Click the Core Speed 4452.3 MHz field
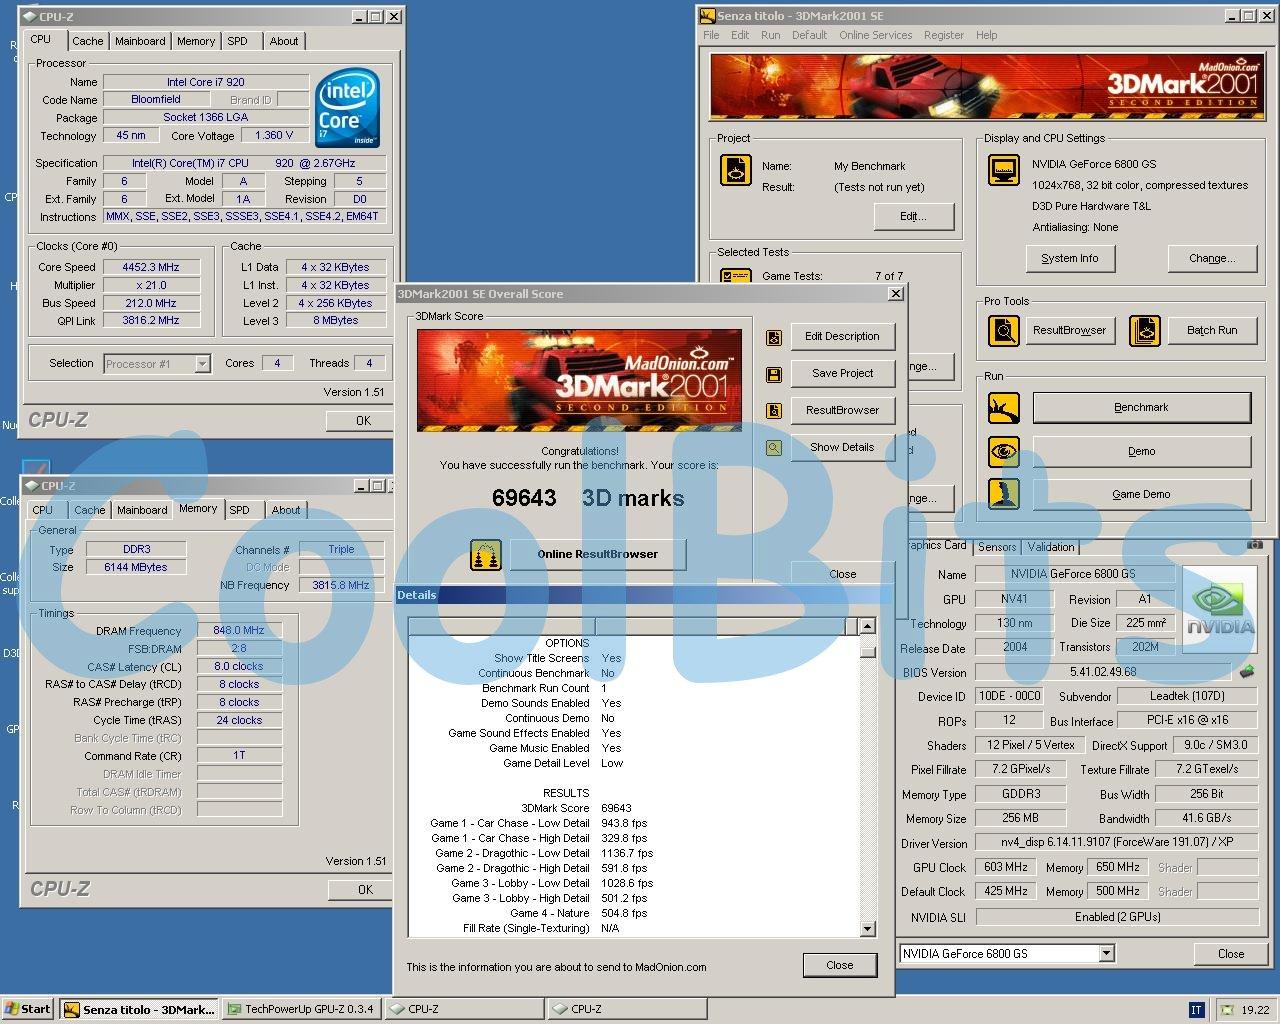 tap(152, 267)
